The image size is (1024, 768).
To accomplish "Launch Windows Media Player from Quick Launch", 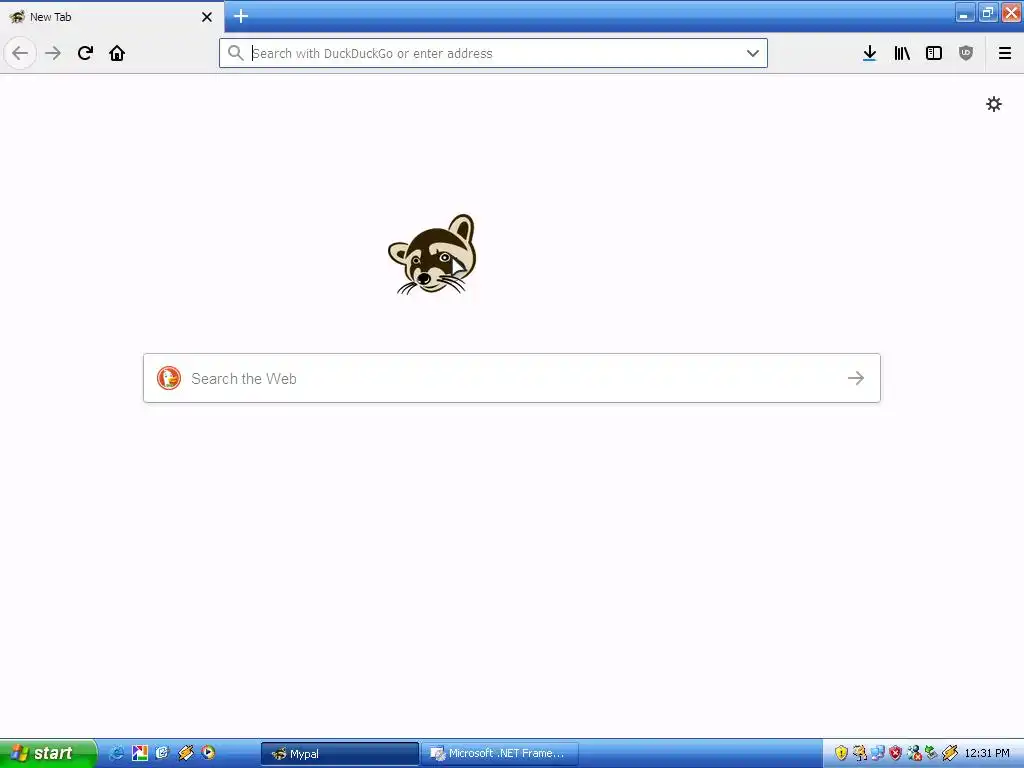I will [208, 753].
